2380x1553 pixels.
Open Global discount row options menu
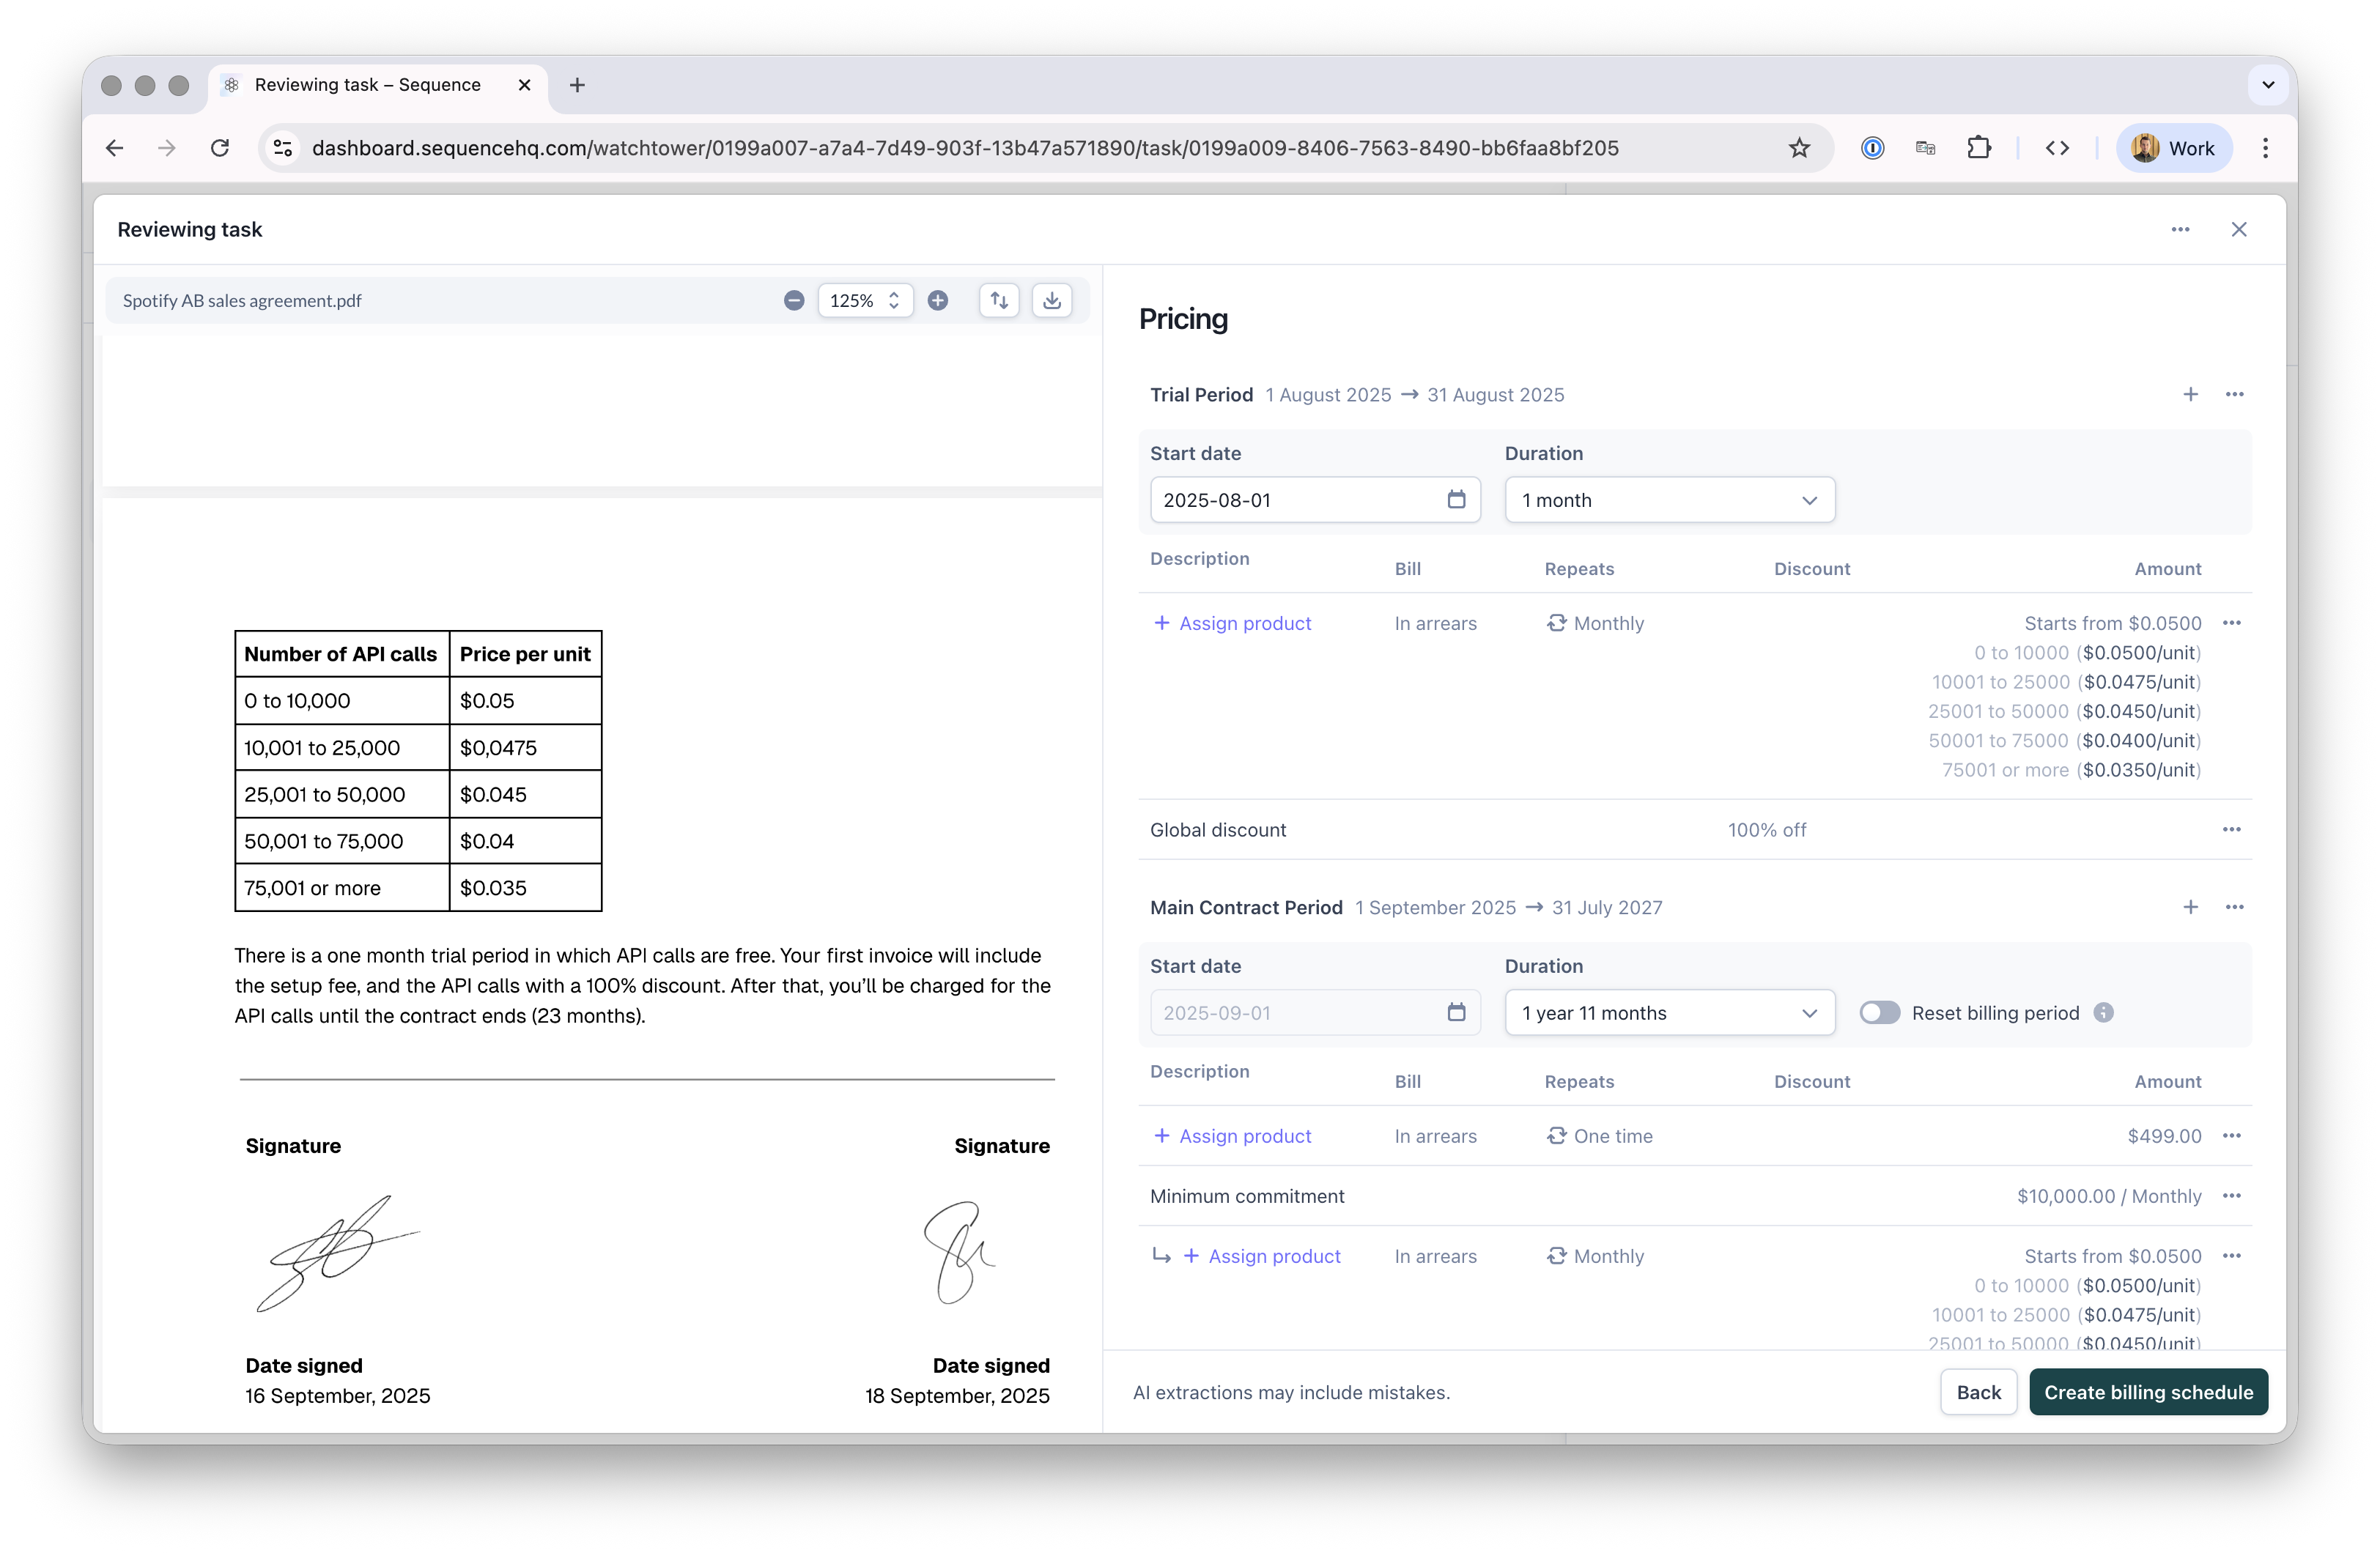point(2231,829)
